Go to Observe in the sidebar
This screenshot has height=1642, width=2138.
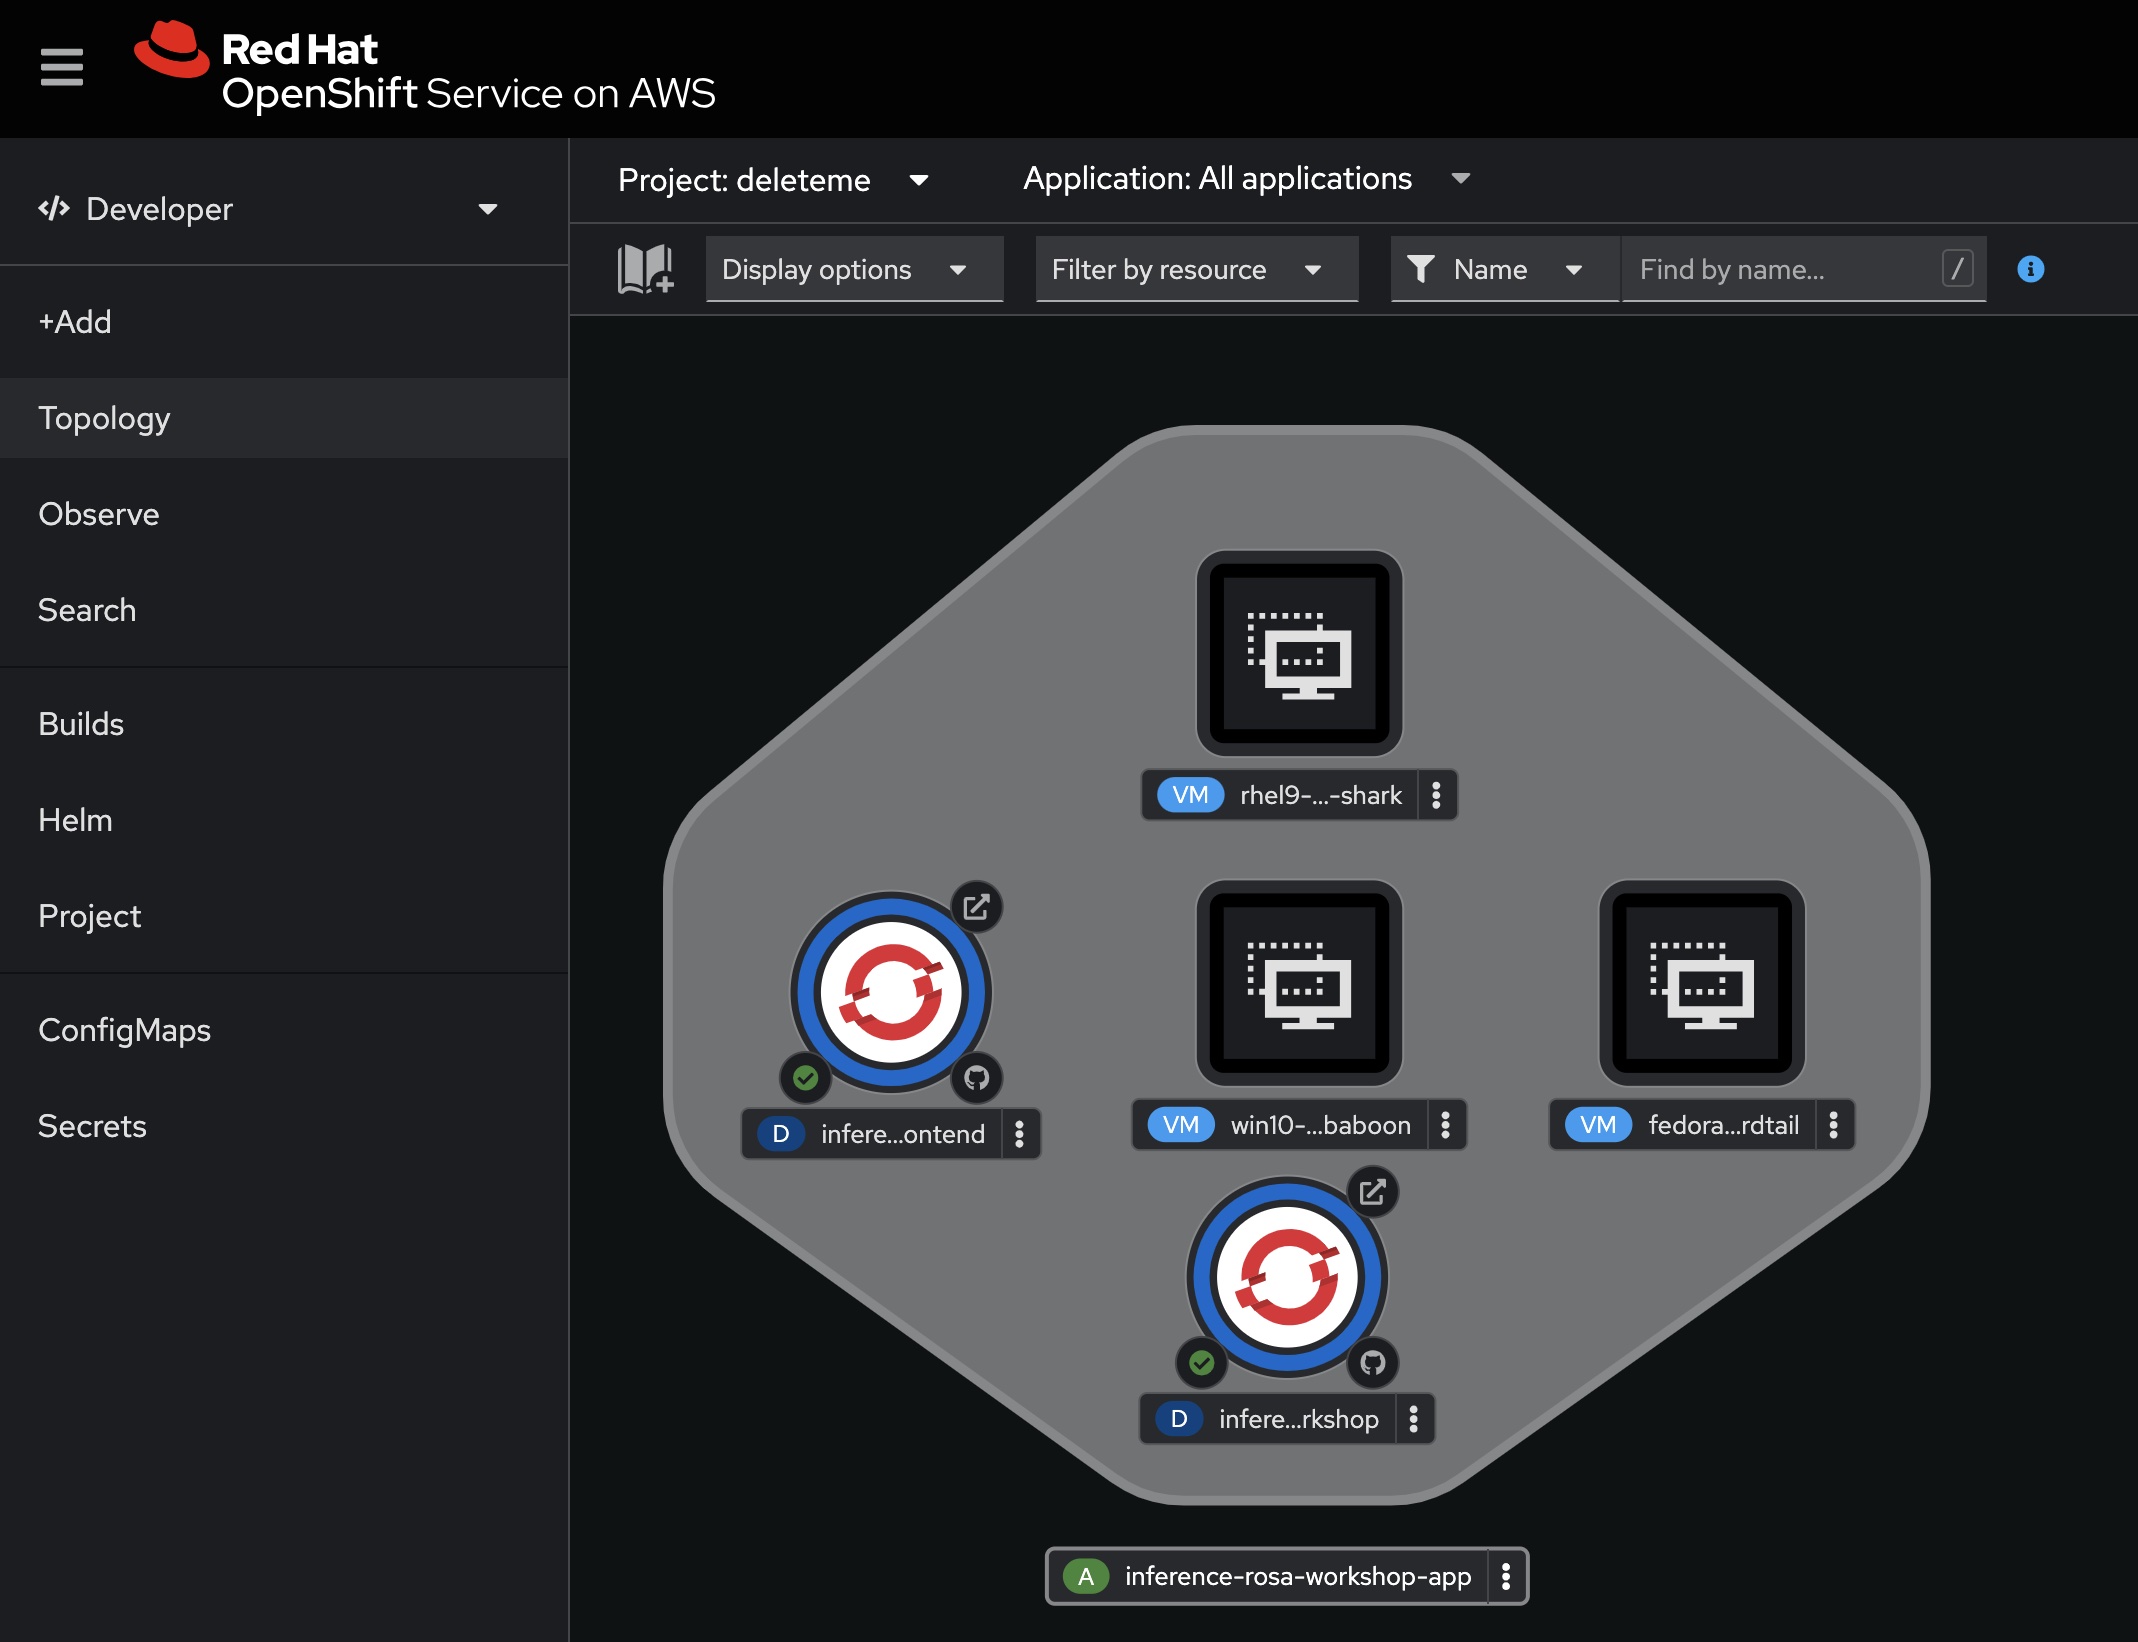[98, 514]
